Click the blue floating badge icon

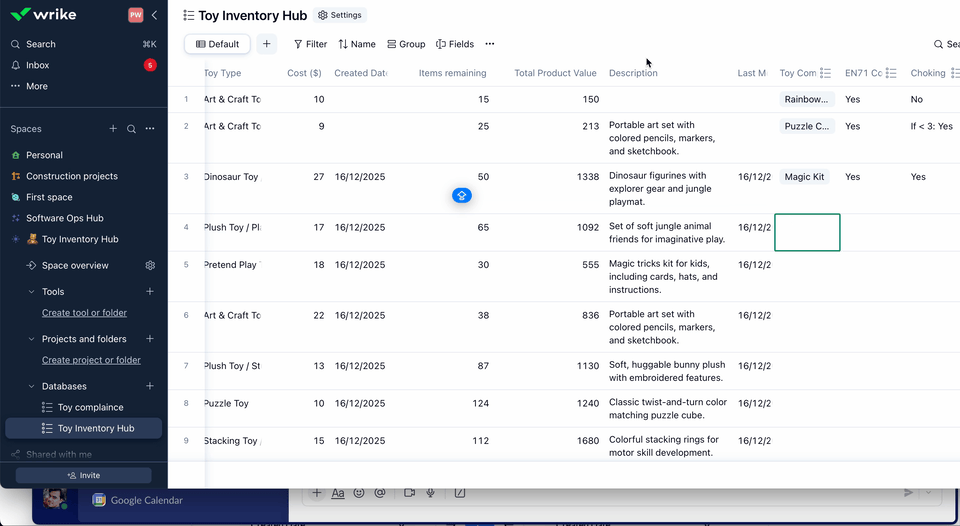coord(461,195)
